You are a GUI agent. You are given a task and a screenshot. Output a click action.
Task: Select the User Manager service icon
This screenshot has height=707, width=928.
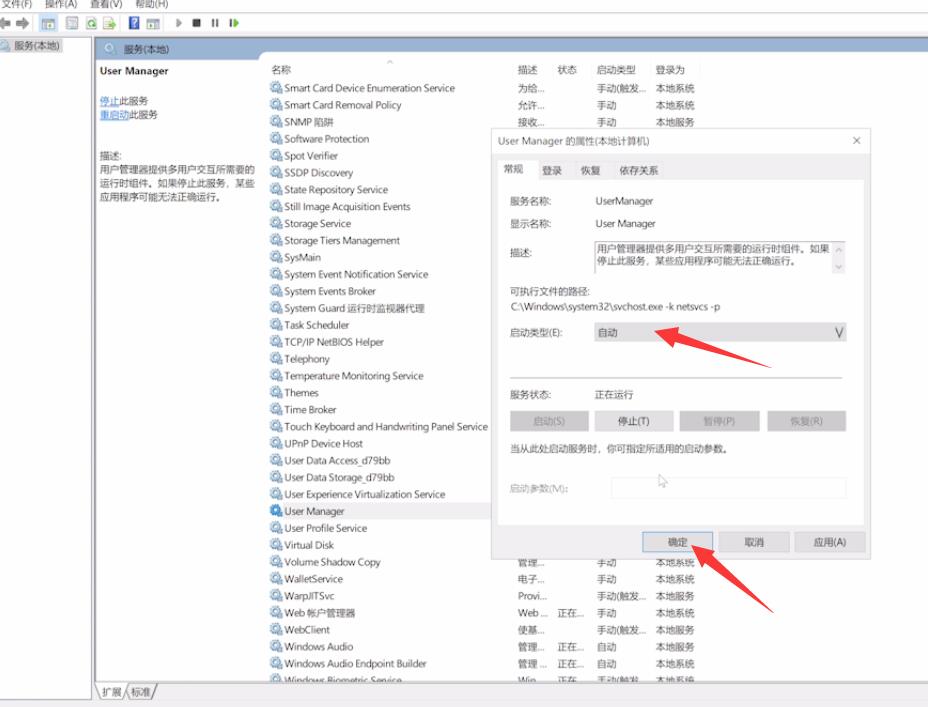coord(276,511)
